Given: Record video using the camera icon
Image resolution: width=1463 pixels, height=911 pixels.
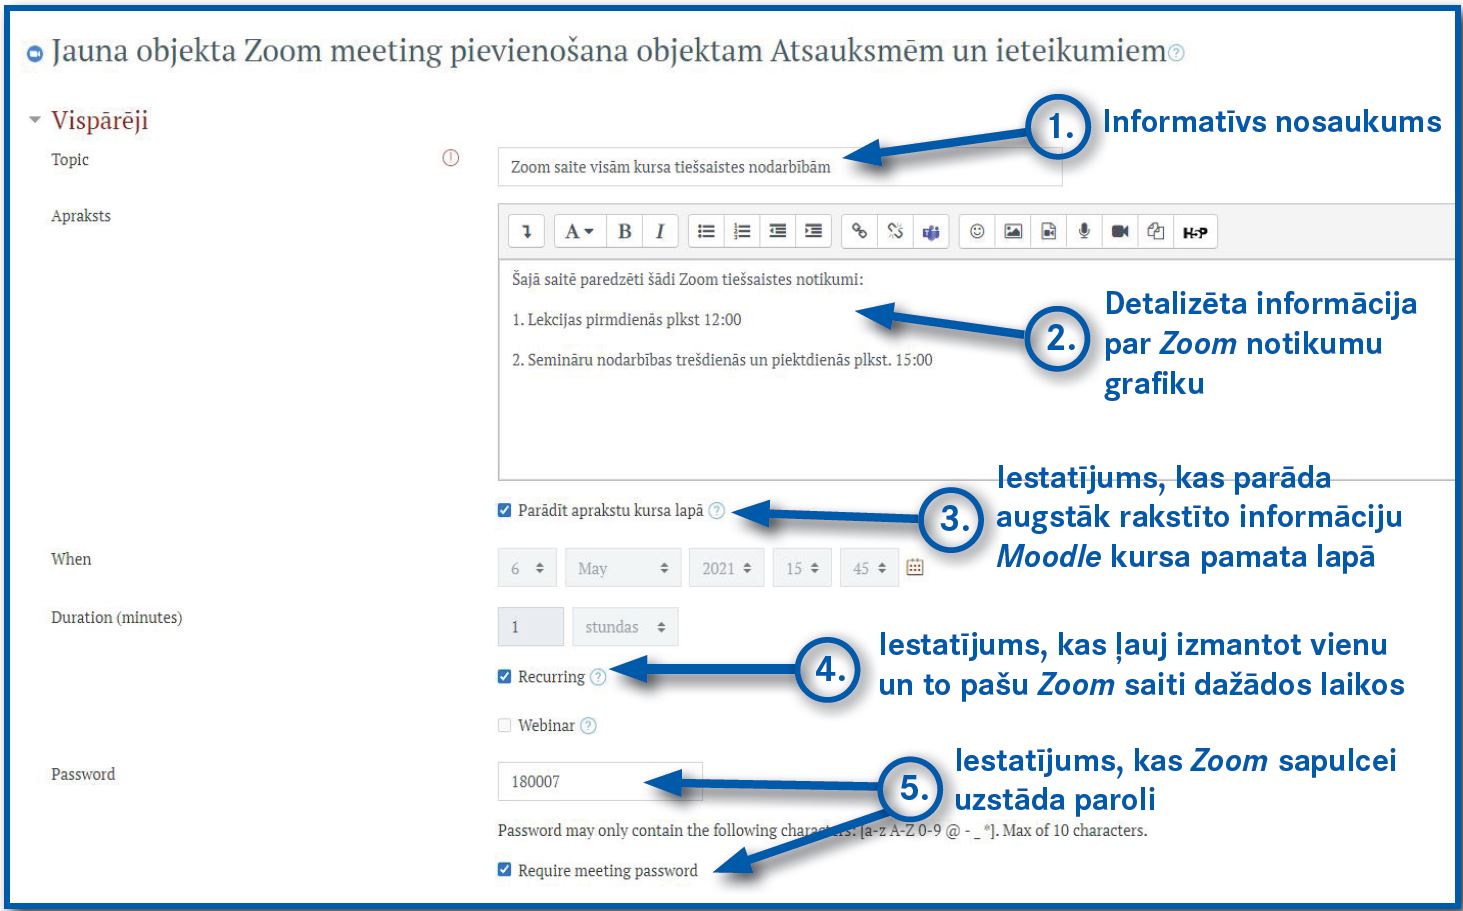Looking at the screenshot, I should (1120, 232).
